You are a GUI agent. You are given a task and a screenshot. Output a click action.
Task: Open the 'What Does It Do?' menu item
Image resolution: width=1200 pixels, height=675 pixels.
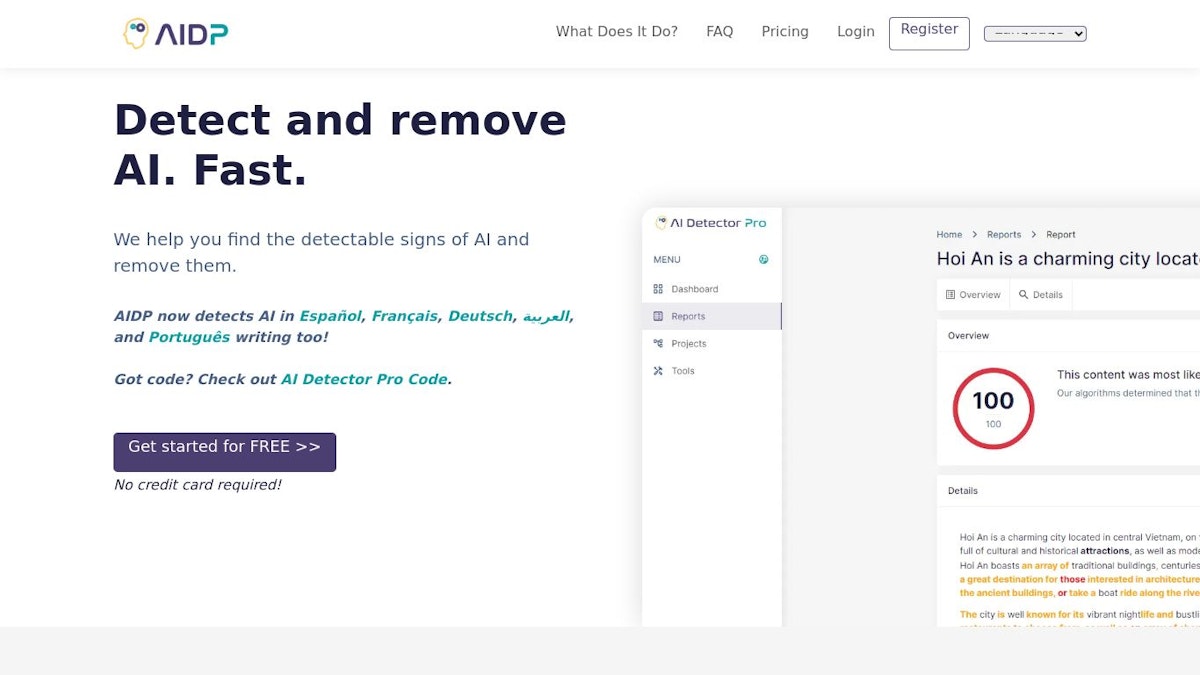(x=616, y=32)
